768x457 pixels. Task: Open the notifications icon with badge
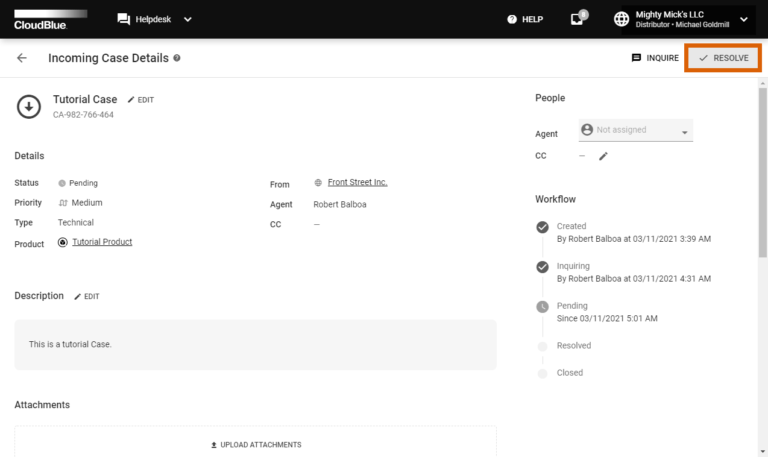pos(578,18)
